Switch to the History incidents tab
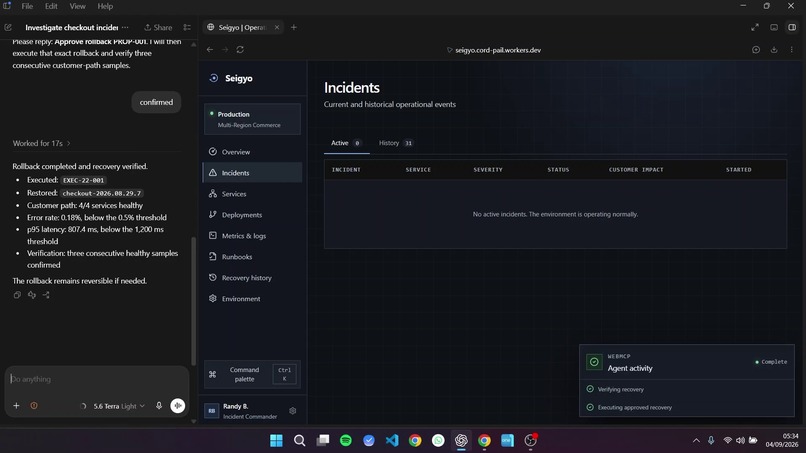806x453 pixels. 395,143
